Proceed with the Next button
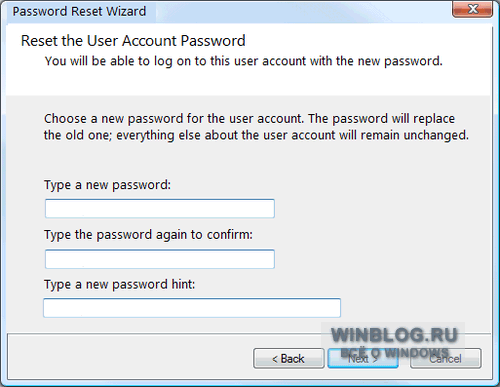500x387 pixels. pos(363,358)
